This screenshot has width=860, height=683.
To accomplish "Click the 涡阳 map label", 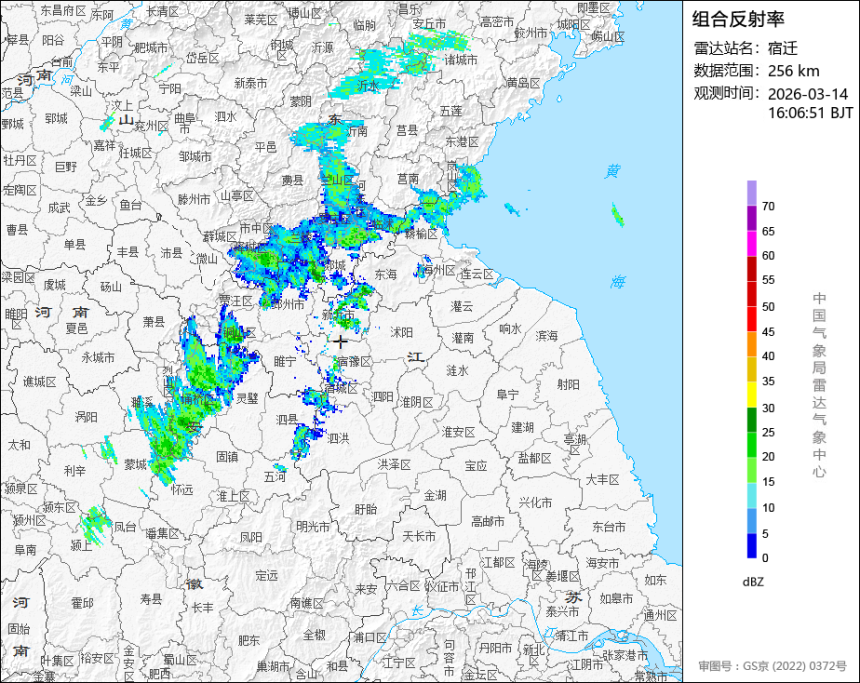I will tap(86, 416).
